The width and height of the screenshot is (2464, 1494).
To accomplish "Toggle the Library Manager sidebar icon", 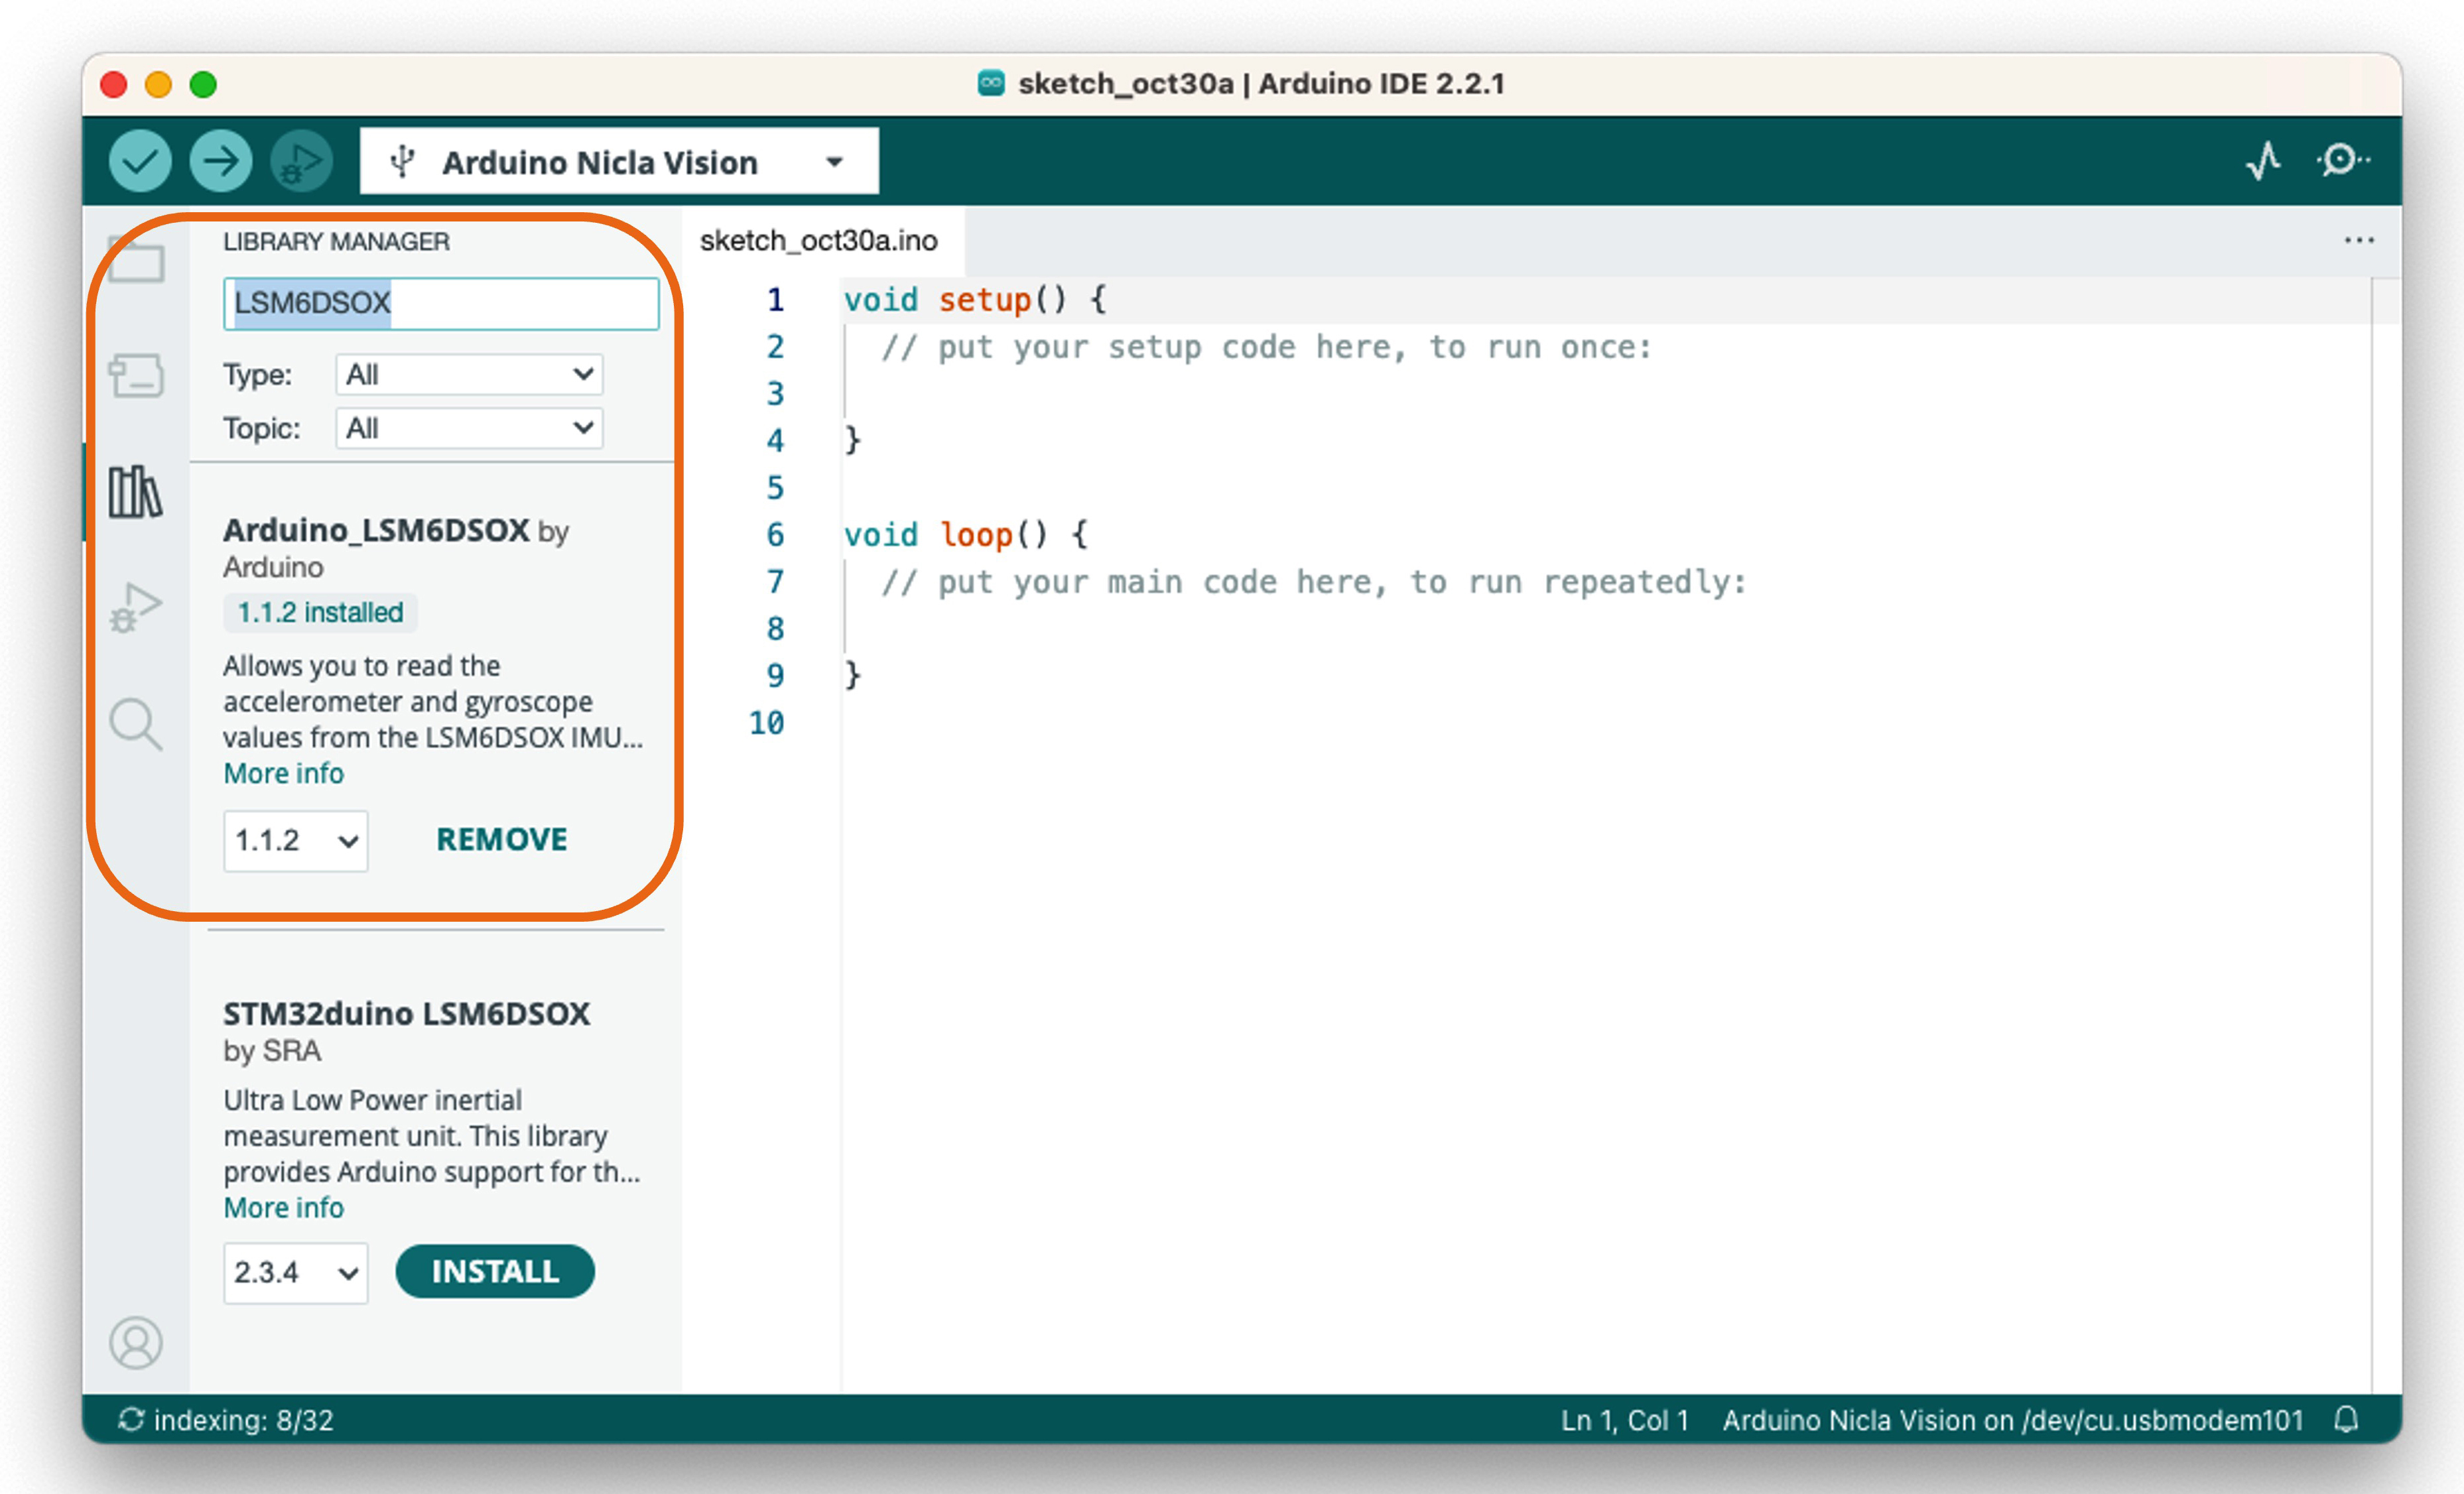I will [136, 492].
